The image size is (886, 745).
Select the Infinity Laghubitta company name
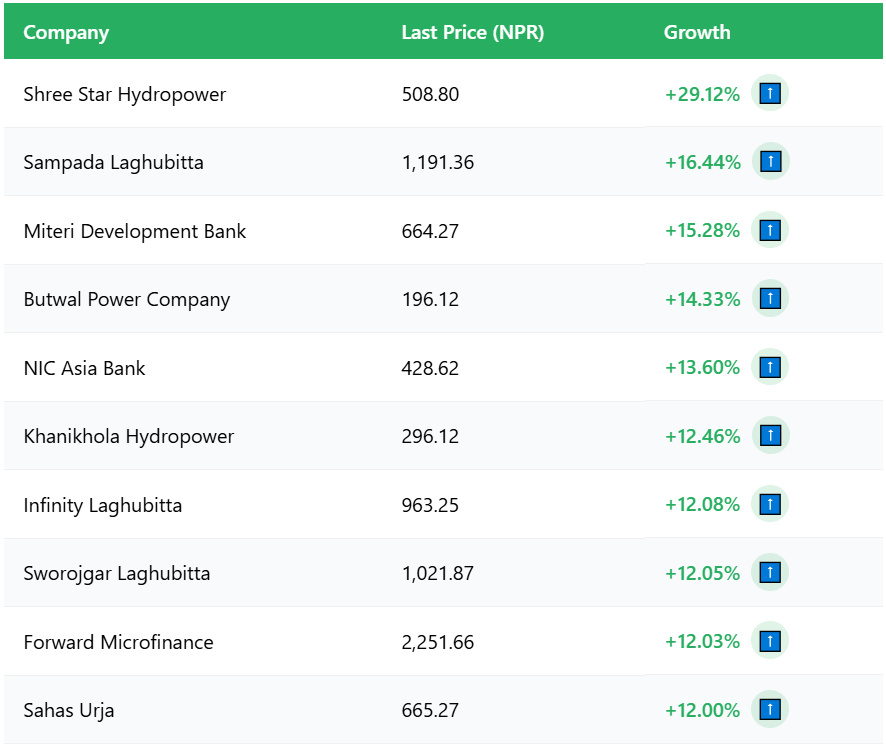click(102, 505)
